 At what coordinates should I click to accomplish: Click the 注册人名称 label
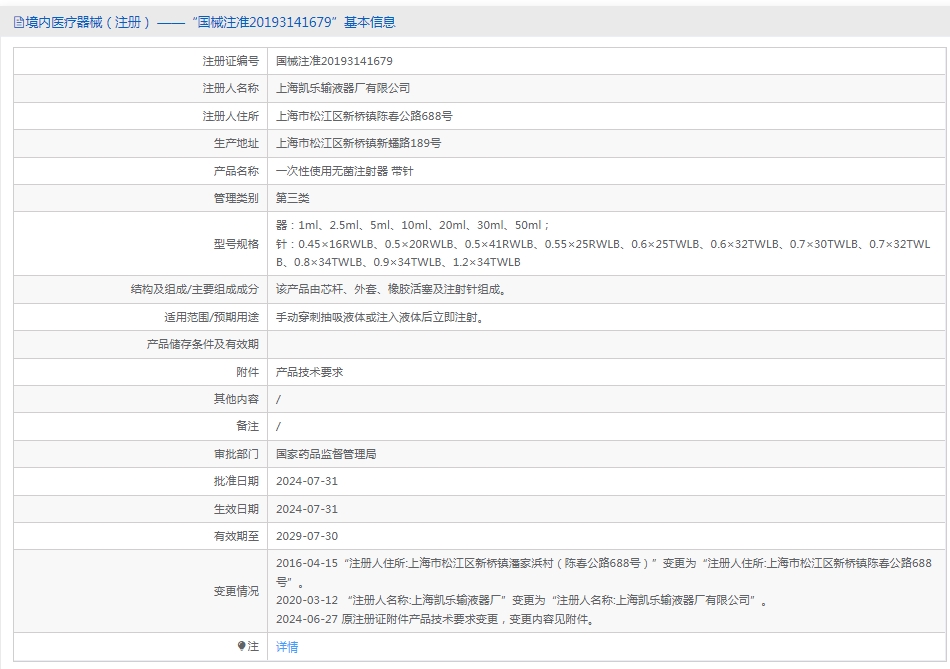[230, 88]
